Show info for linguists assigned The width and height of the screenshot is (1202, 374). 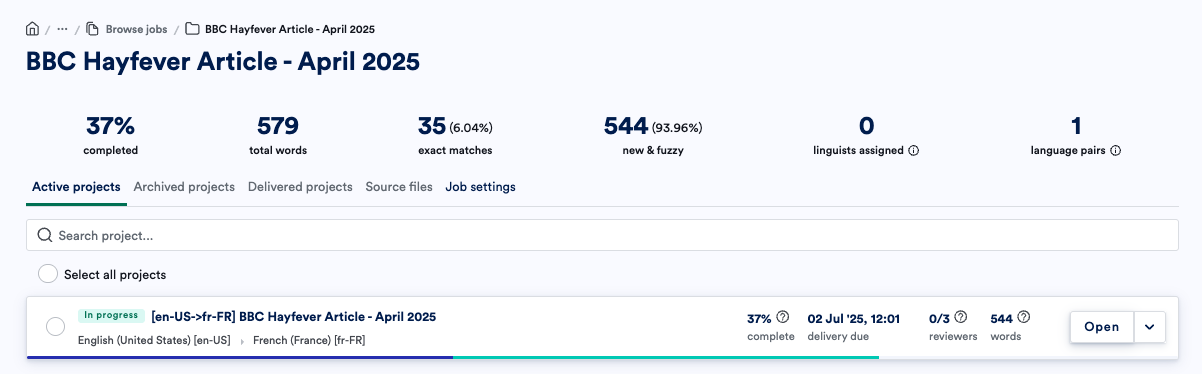click(x=914, y=151)
